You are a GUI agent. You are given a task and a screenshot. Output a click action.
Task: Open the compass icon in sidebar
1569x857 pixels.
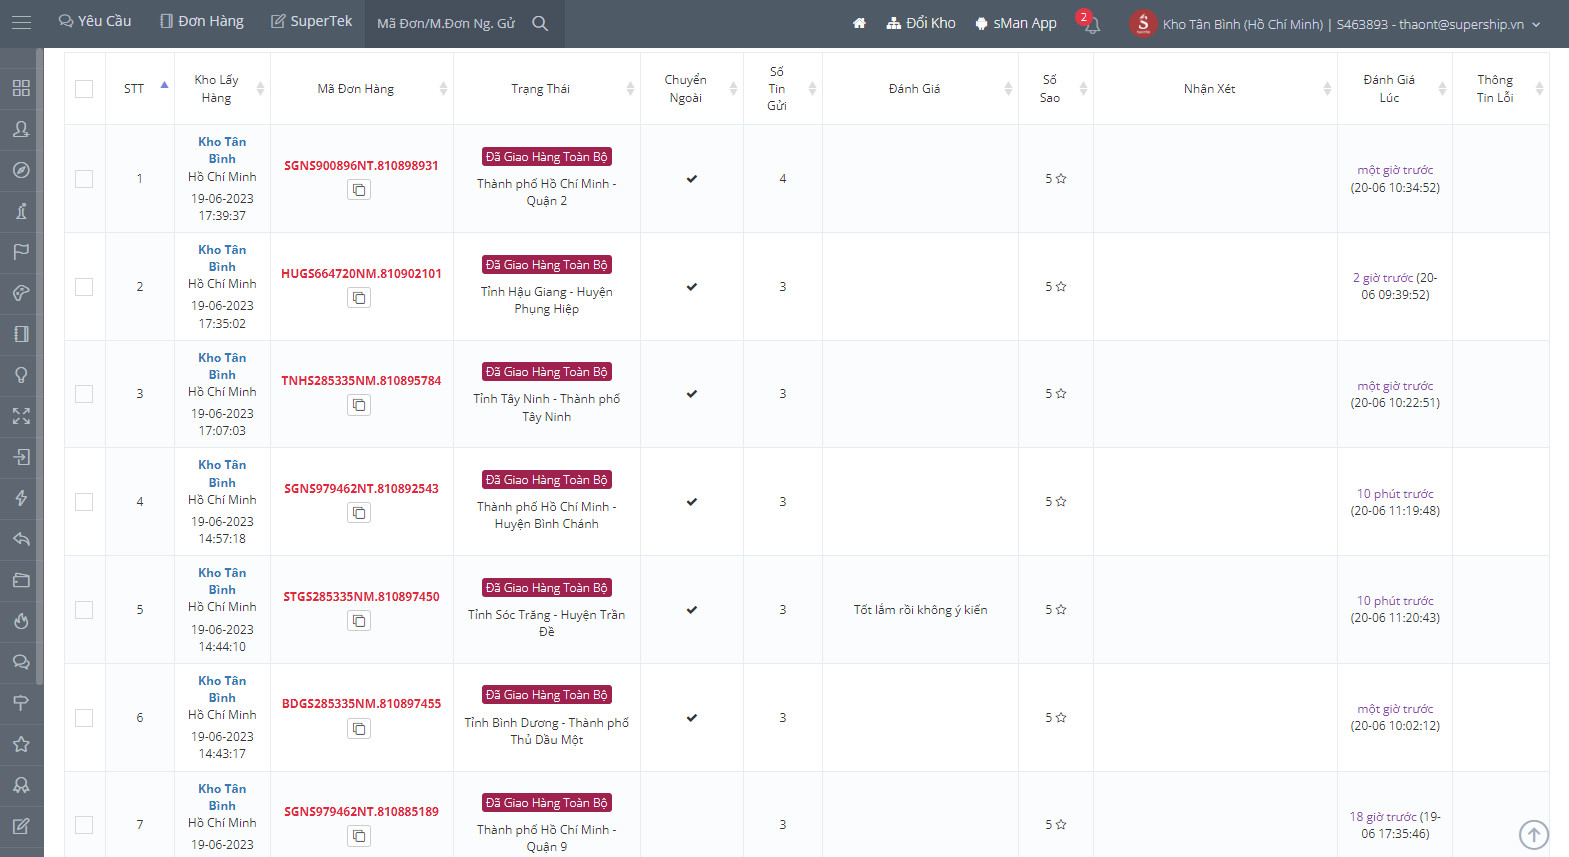coord(21,170)
